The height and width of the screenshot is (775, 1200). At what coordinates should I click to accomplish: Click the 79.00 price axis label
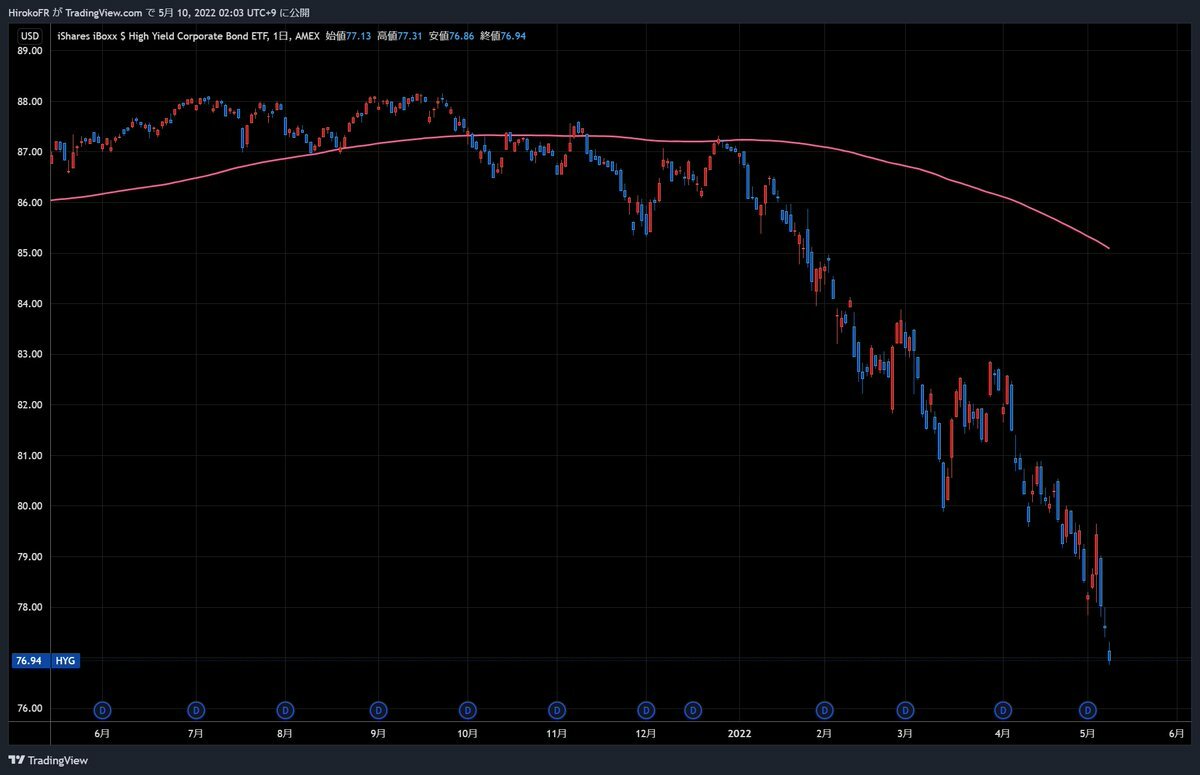(30, 557)
